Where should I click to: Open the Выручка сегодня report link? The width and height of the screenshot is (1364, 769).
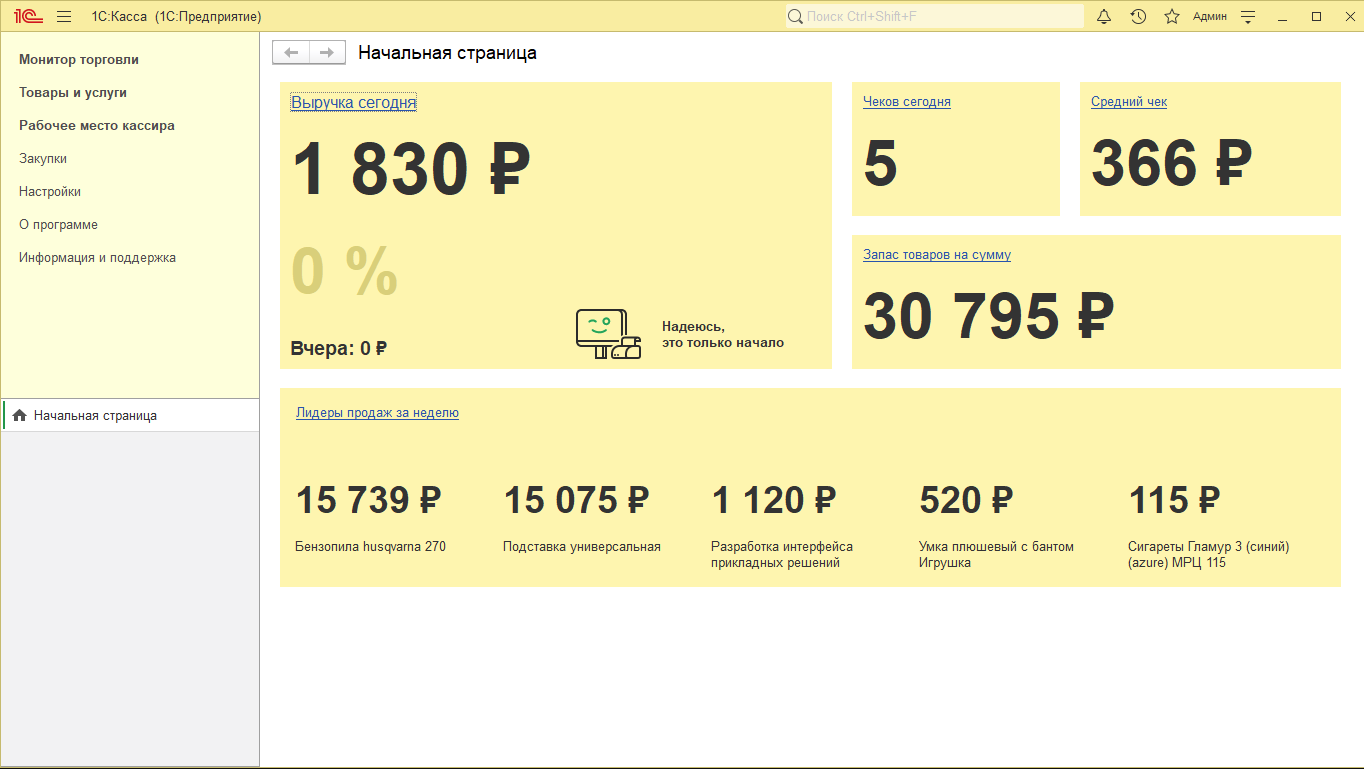click(x=353, y=101)
